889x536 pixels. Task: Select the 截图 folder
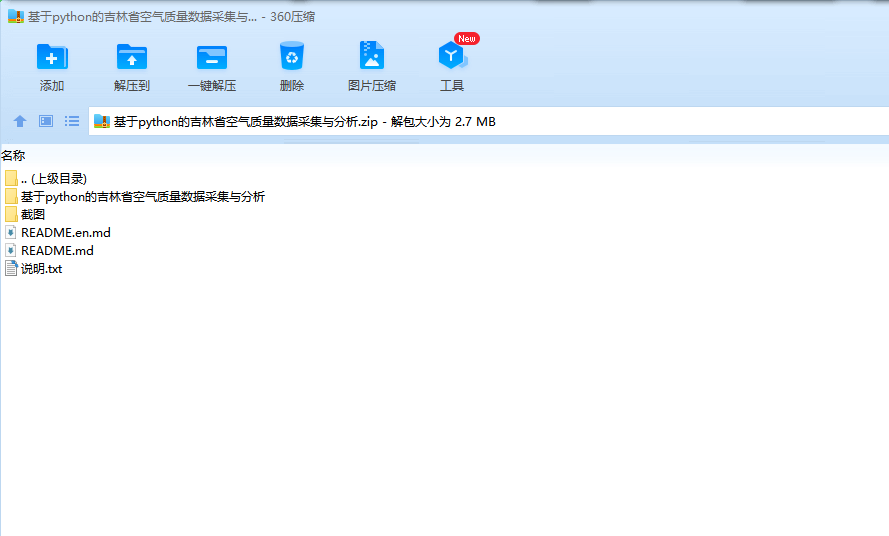point(25,214)
